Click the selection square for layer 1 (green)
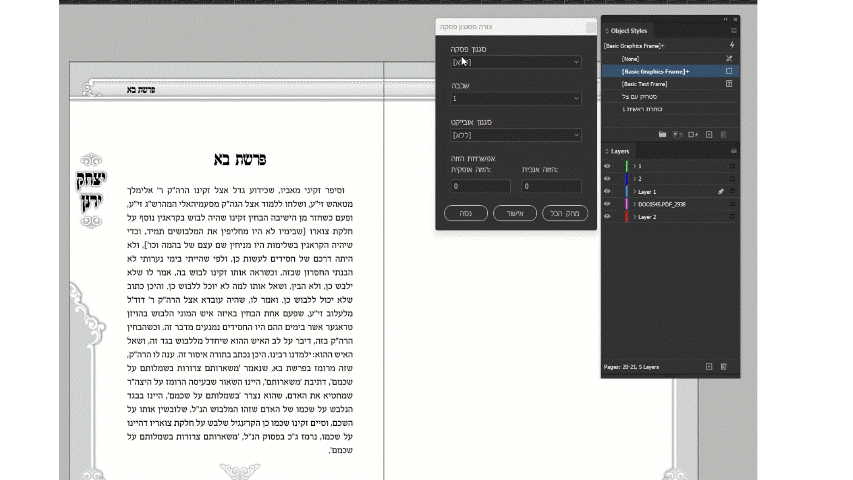 click(x=732, y=166)
